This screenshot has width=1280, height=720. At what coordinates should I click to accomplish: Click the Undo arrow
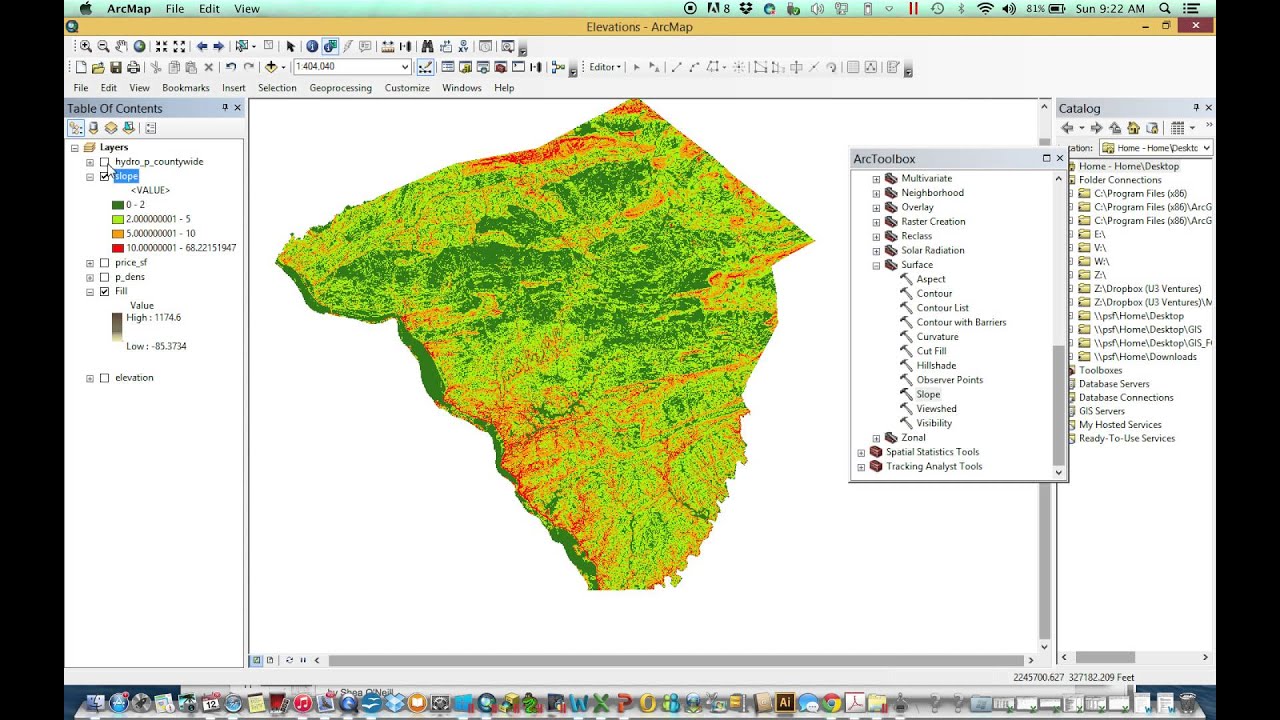point(231,67)
